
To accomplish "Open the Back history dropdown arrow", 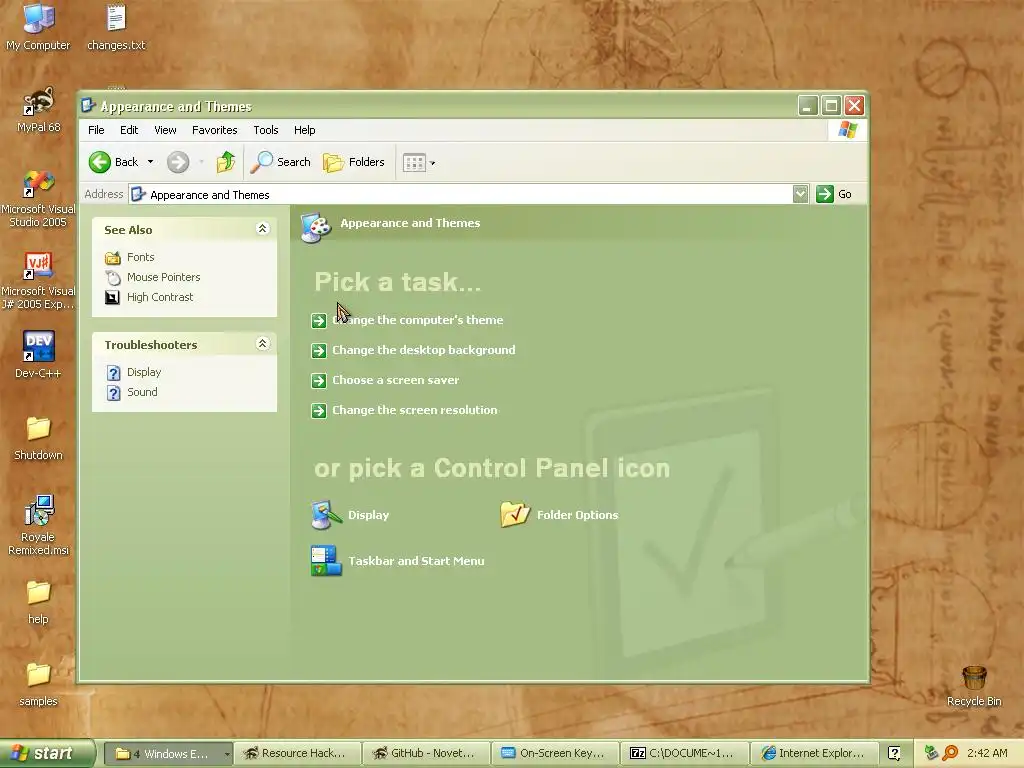I will pos(150,162).
